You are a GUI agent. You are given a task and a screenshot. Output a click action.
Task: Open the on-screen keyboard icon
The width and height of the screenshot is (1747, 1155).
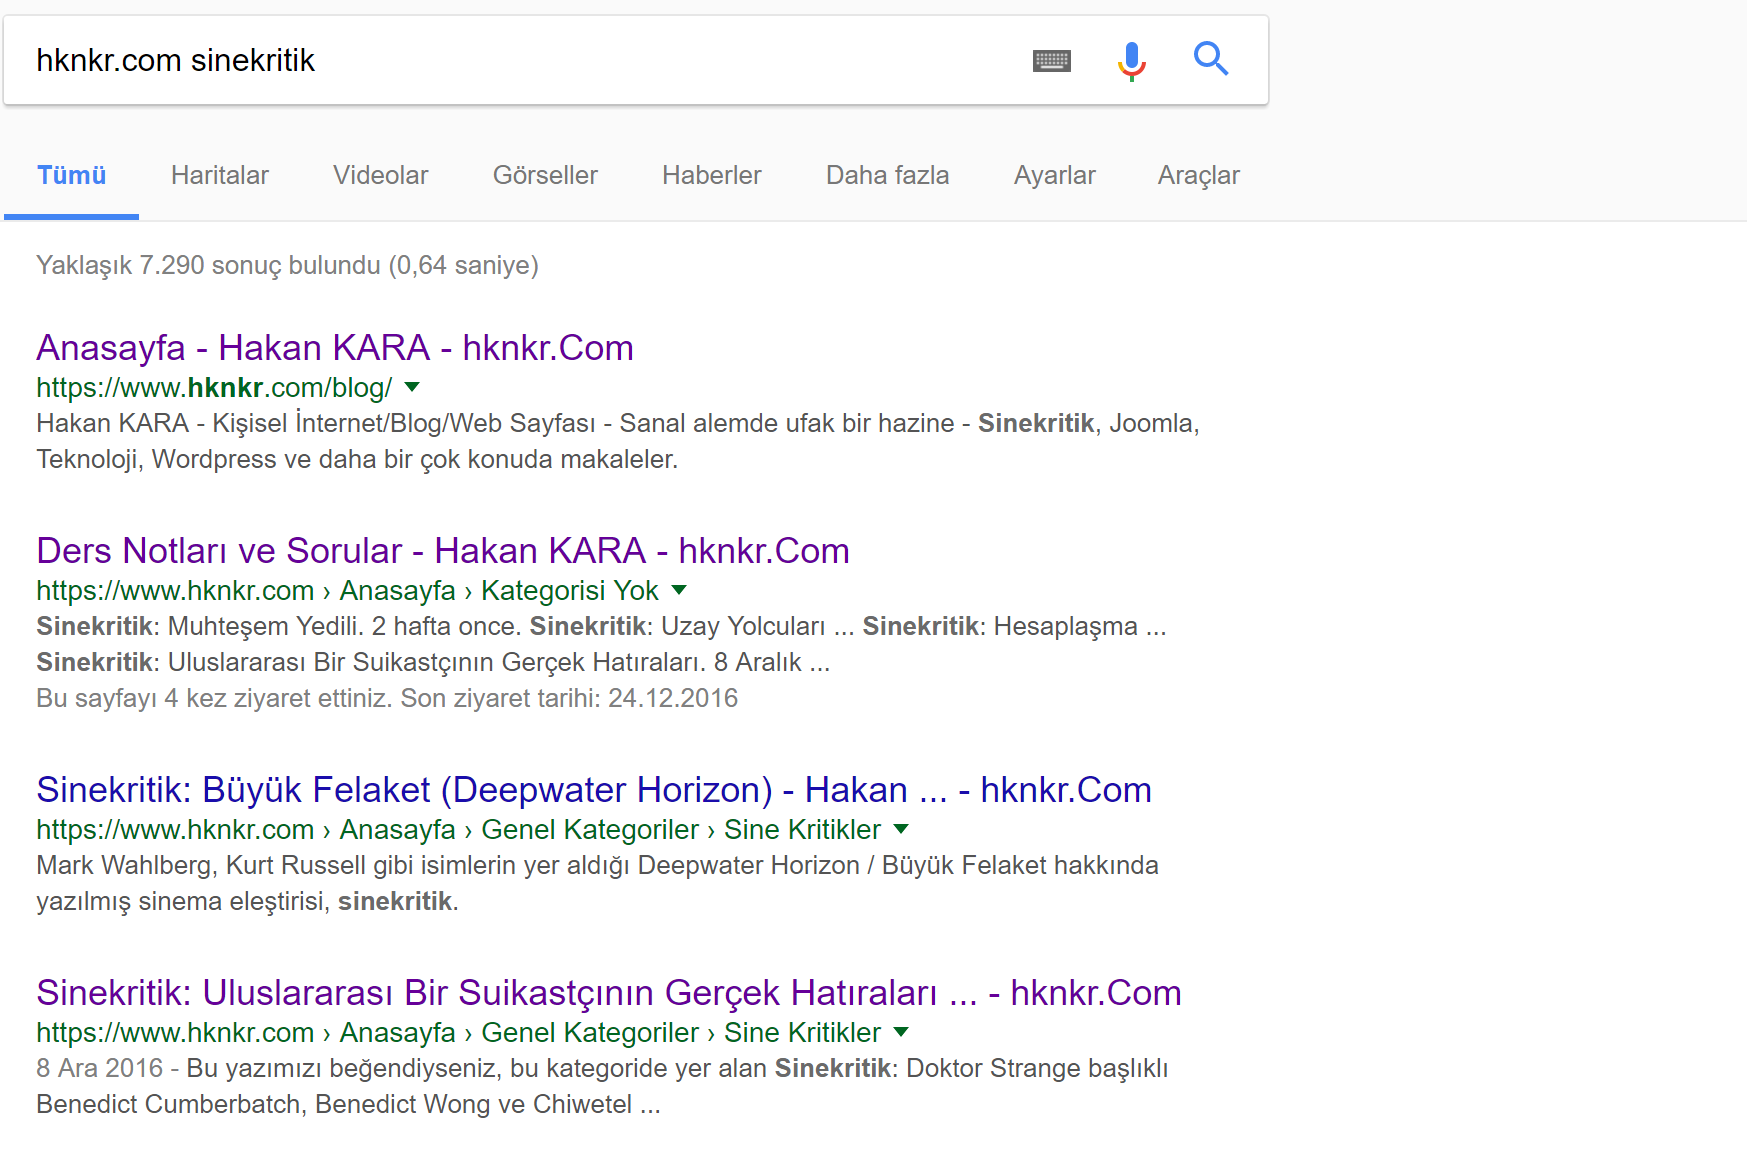[x=1051, y=61]
